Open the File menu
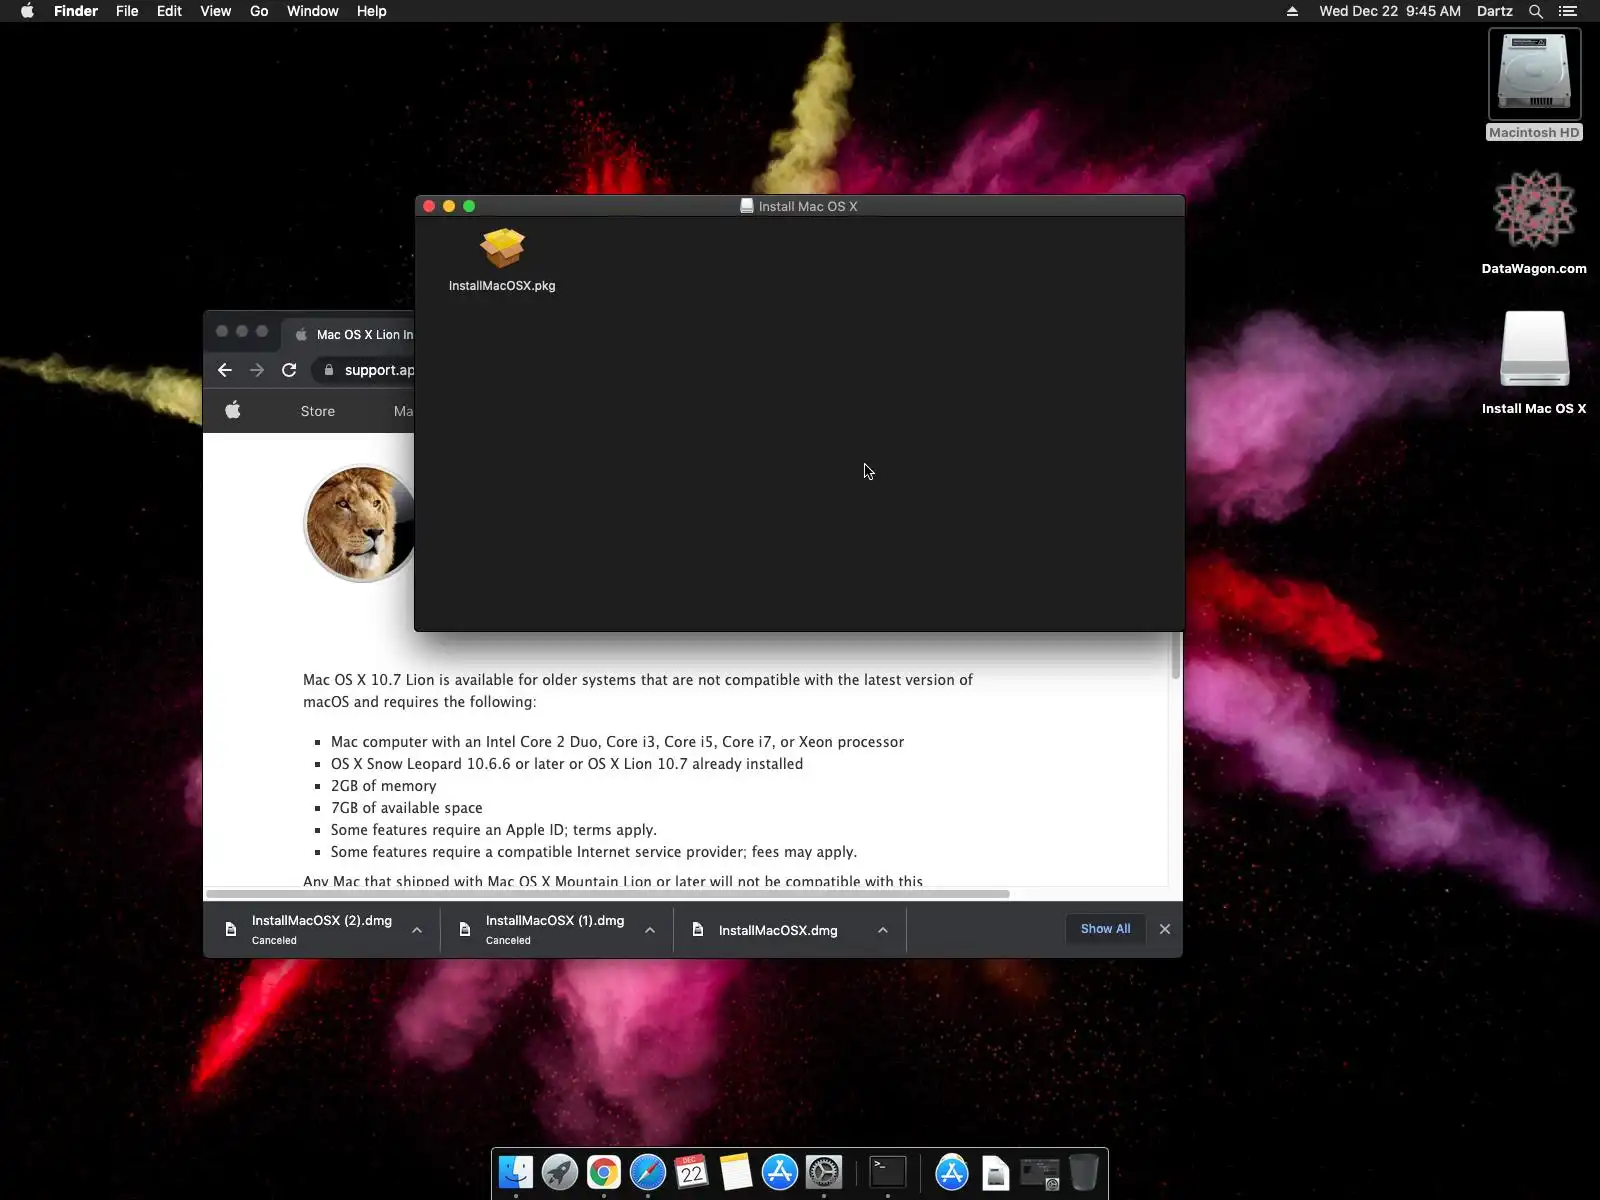 [x=127, y=11]
